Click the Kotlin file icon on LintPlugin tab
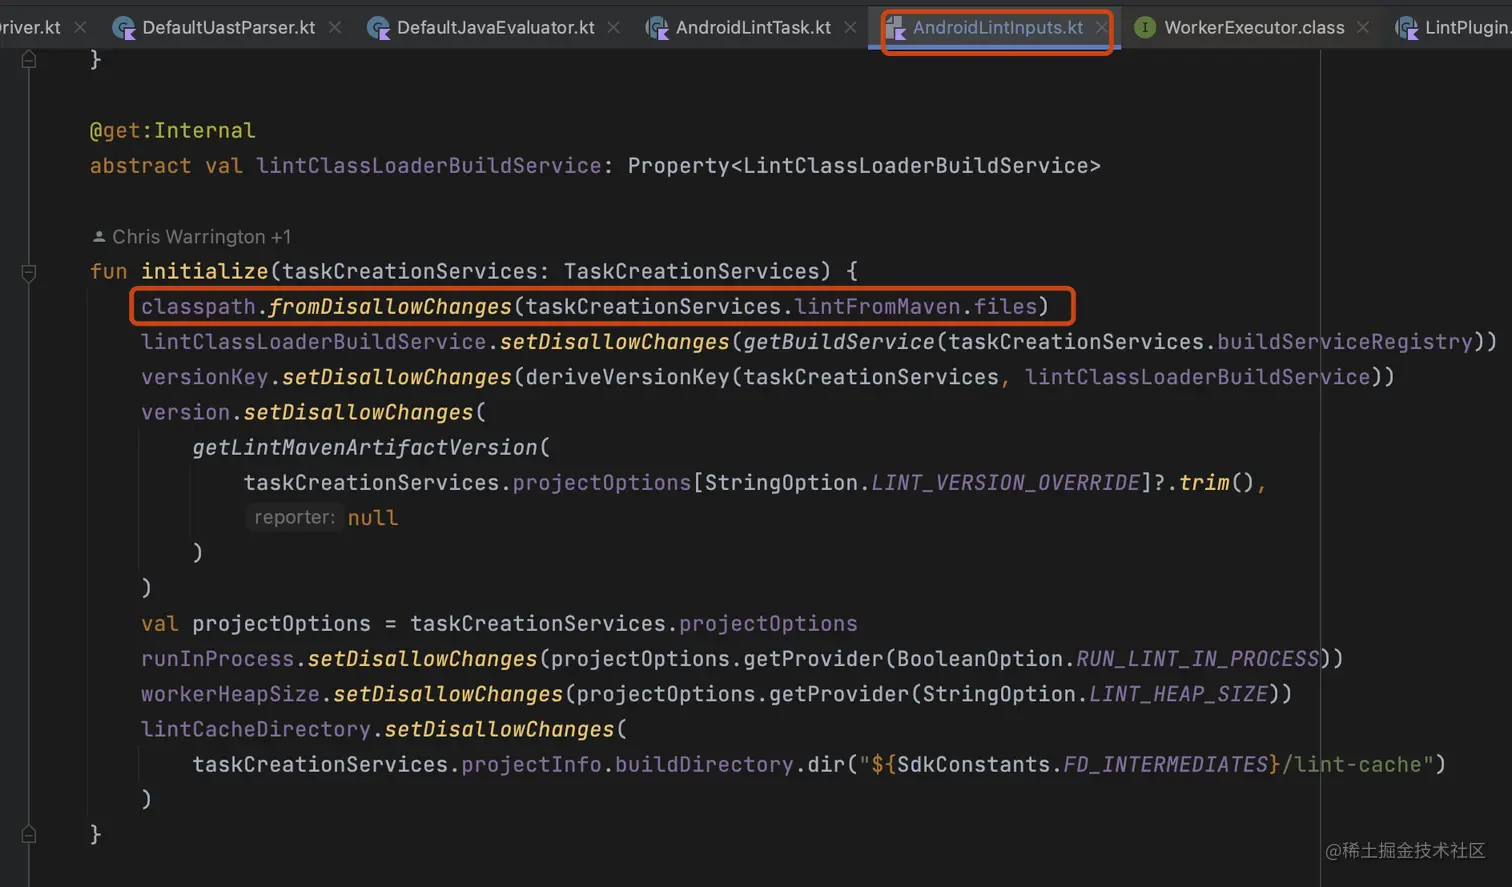 point(1406,28)
